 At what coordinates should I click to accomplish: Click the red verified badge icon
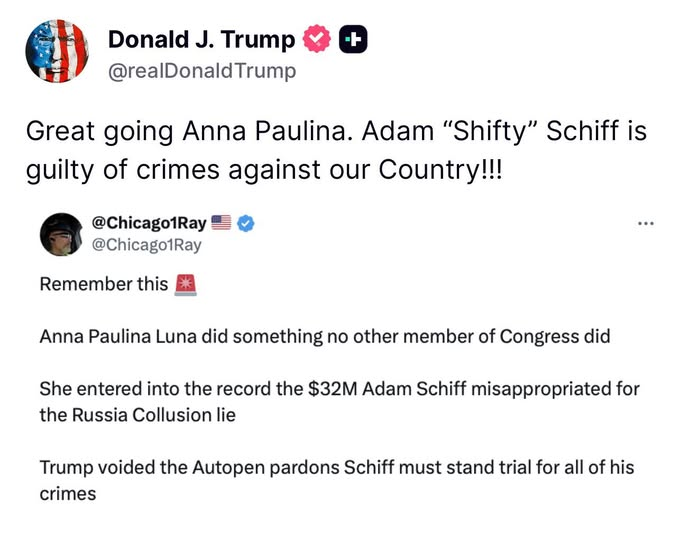coord(316,40)
